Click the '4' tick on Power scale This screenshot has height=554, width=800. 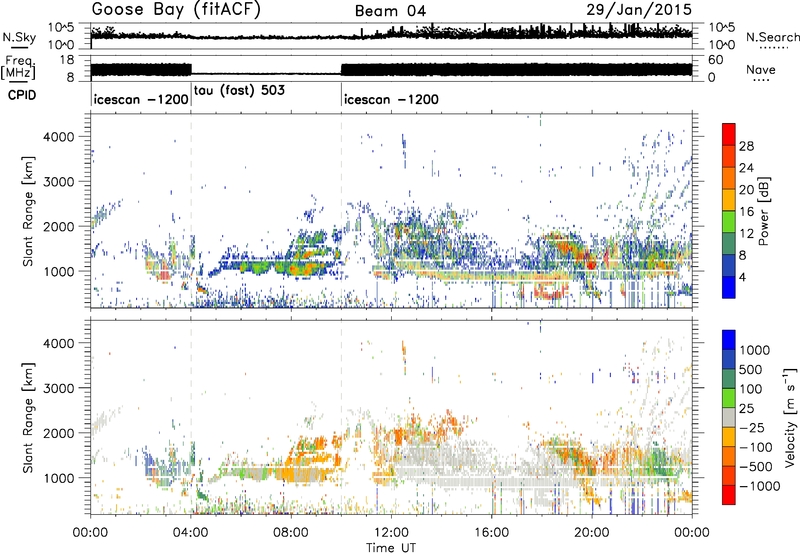coord(742,277)
